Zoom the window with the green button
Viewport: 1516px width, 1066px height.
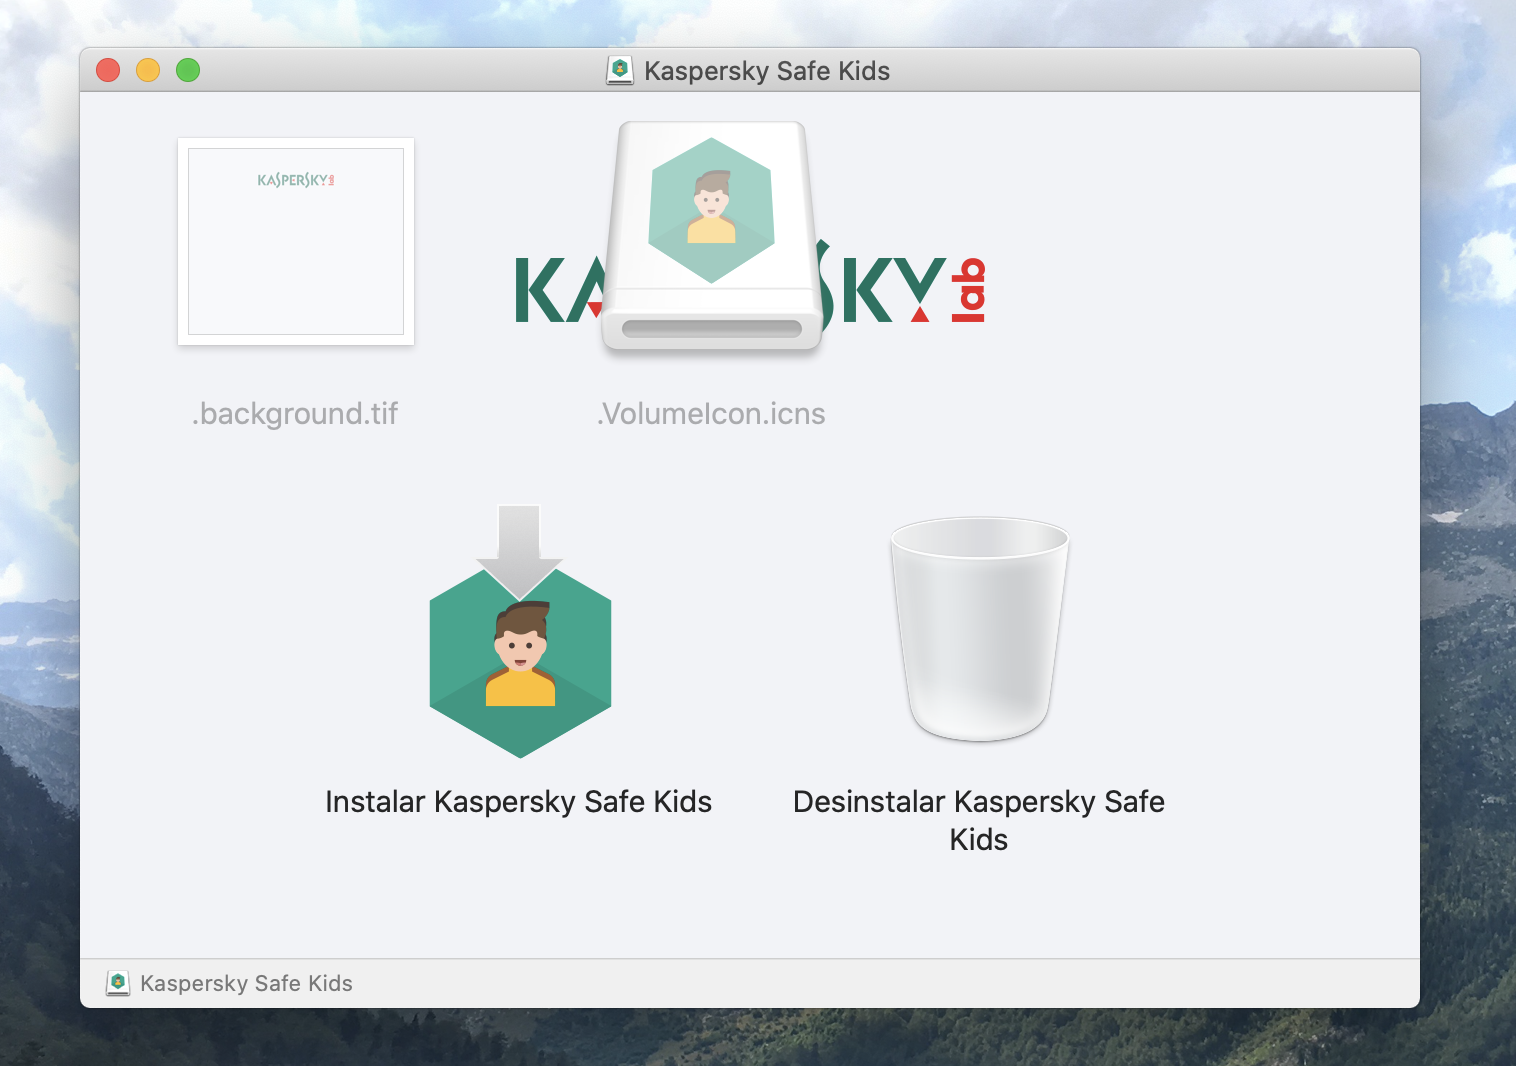coord(188,70)
